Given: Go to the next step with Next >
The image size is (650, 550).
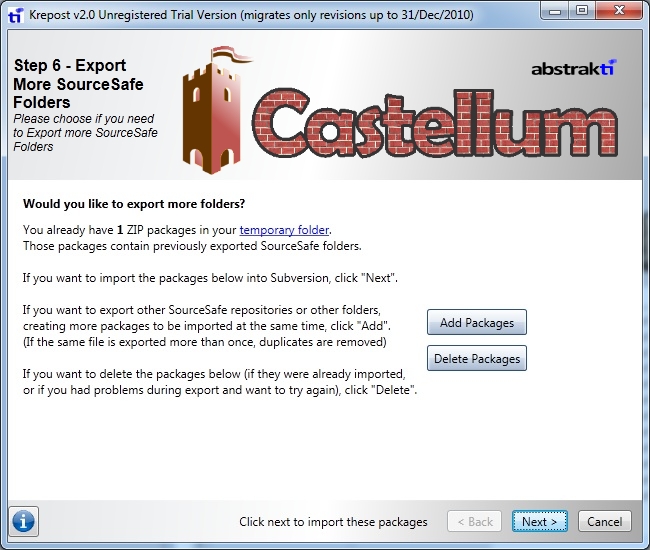Looking at the screenshot, I should coord(540,521).
